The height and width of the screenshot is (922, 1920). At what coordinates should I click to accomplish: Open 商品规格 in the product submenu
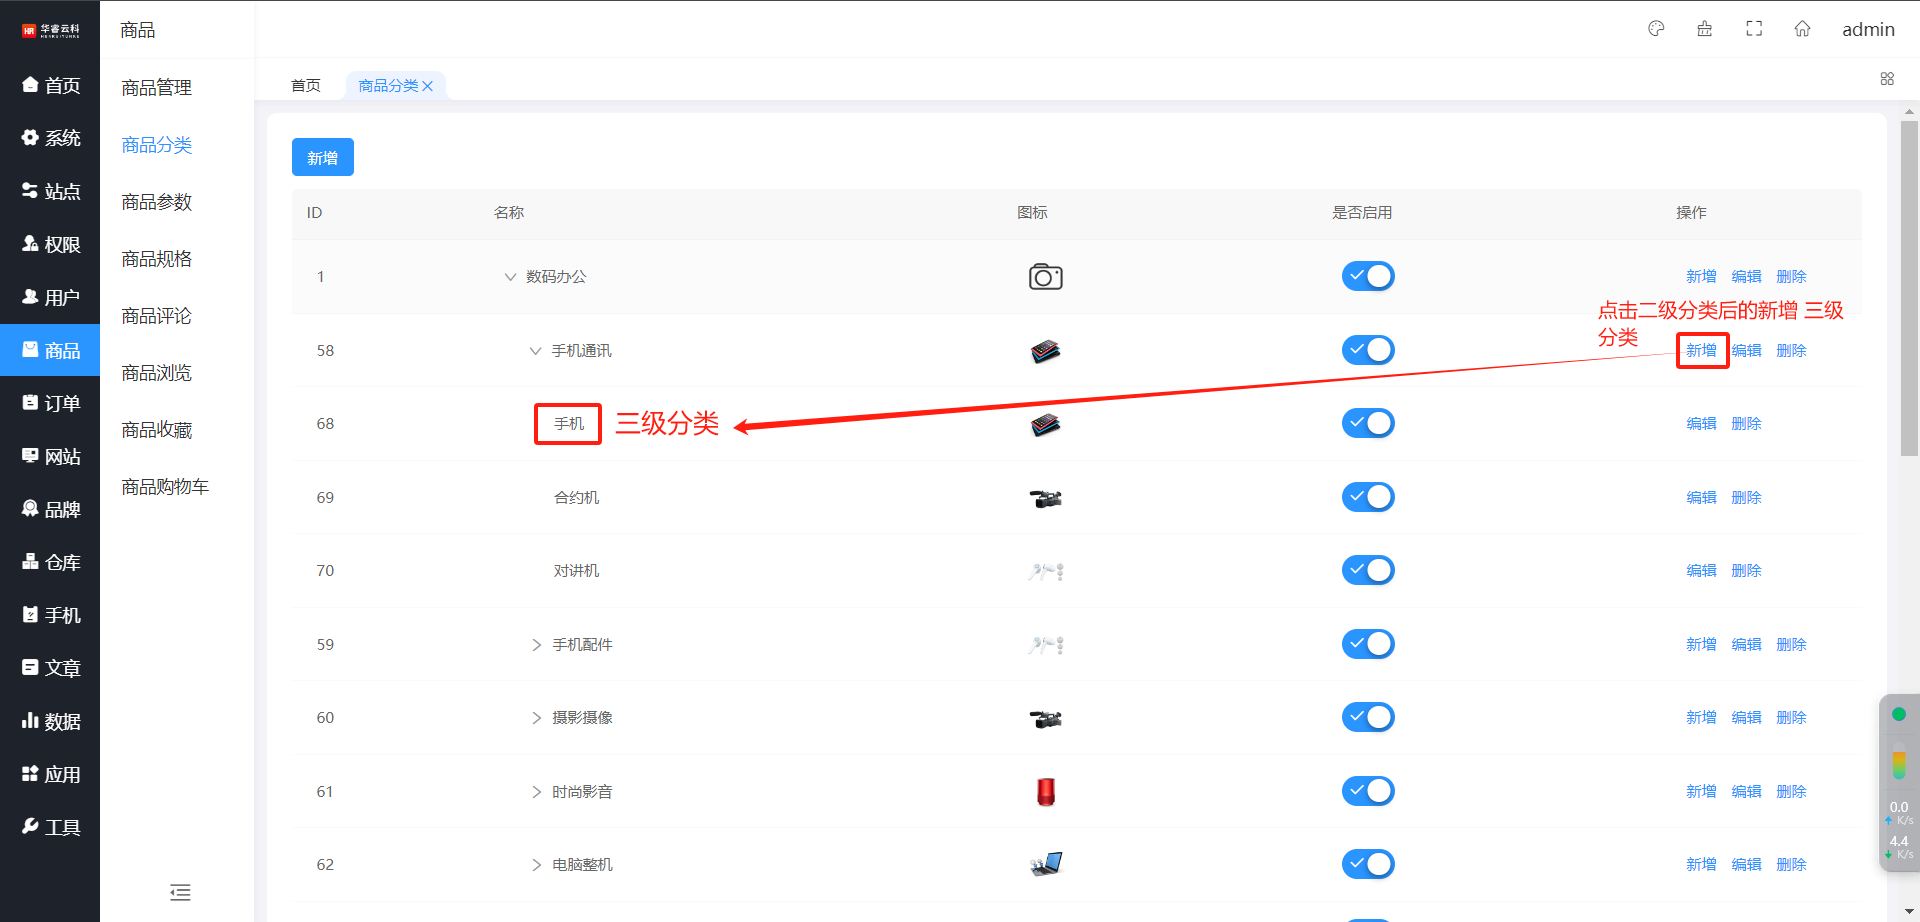point(156,259)
